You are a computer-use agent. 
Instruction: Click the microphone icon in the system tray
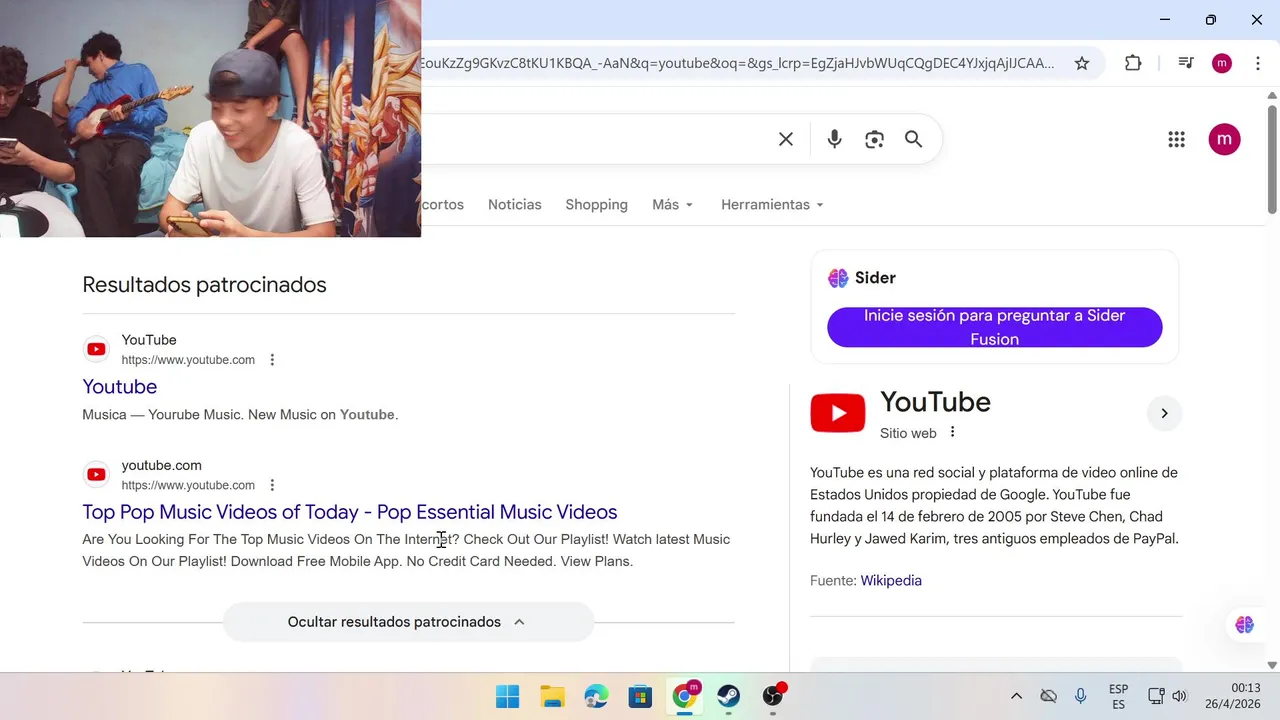[1080, 696]
